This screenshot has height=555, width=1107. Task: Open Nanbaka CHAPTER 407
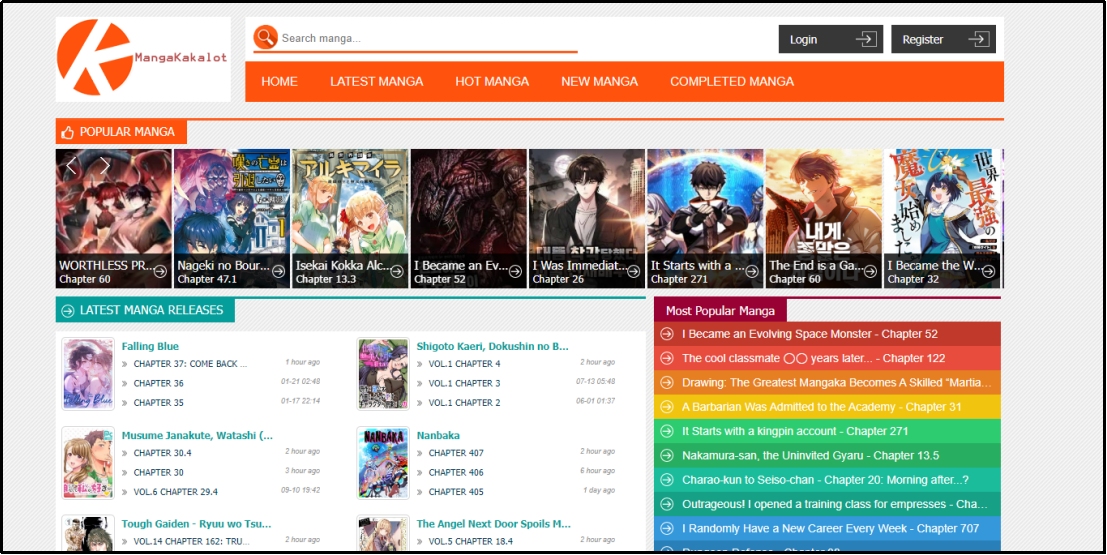tap(456, 453)
